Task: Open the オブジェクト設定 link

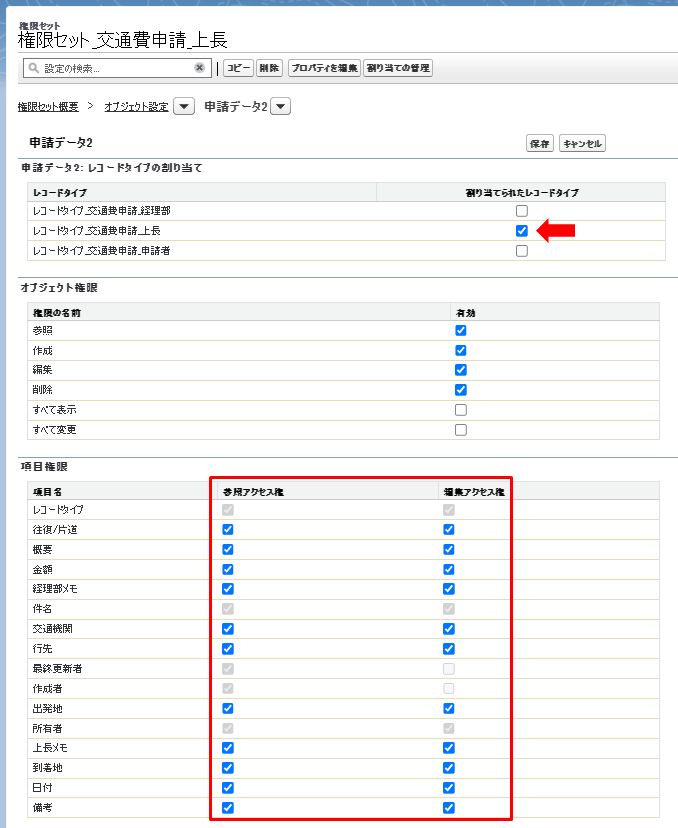Action: (136, 107)
